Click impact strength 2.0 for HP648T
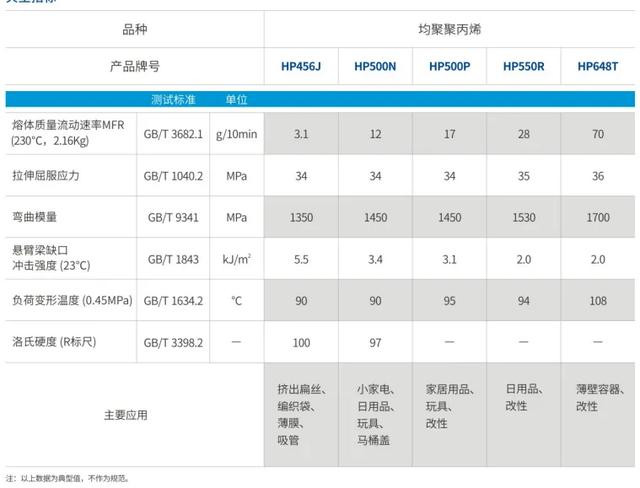The image size is (640, 488). 598,260
